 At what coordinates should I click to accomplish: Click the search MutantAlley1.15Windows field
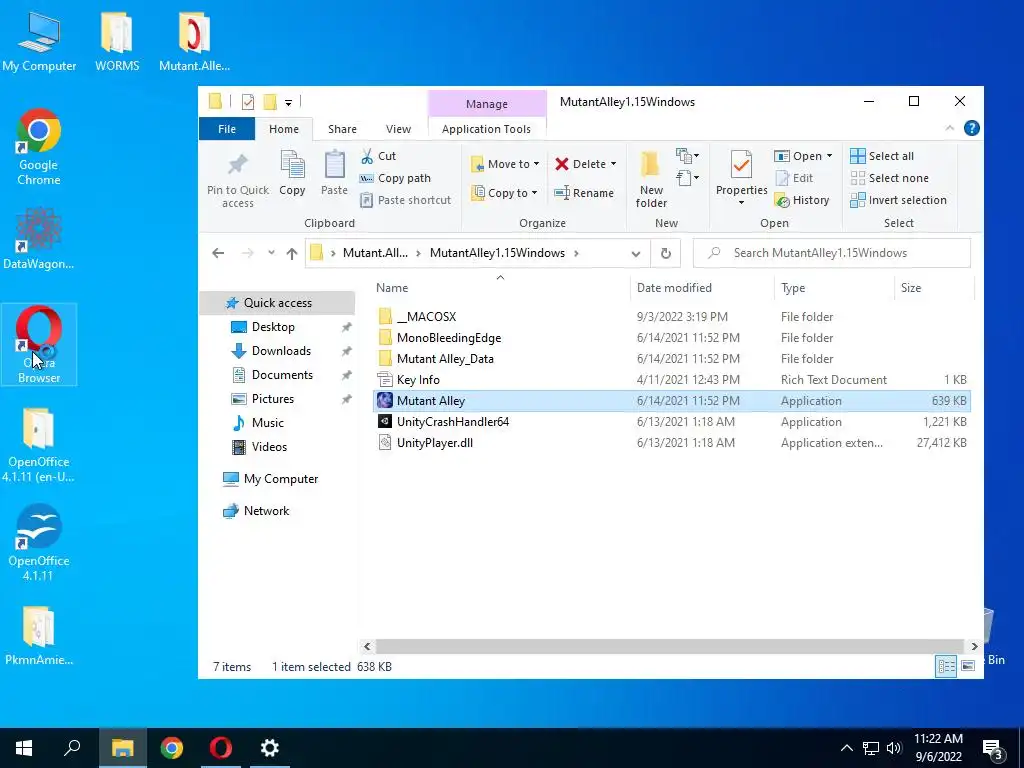pos(832,253)
